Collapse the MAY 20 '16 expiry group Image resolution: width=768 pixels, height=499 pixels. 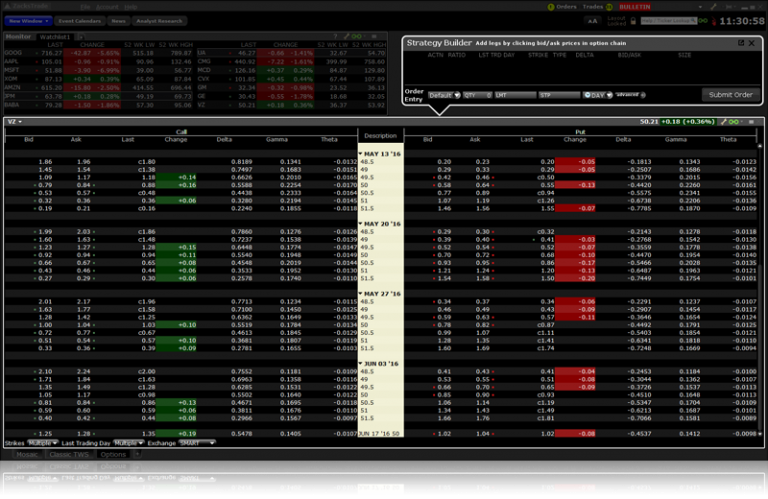tap(360, 224)
